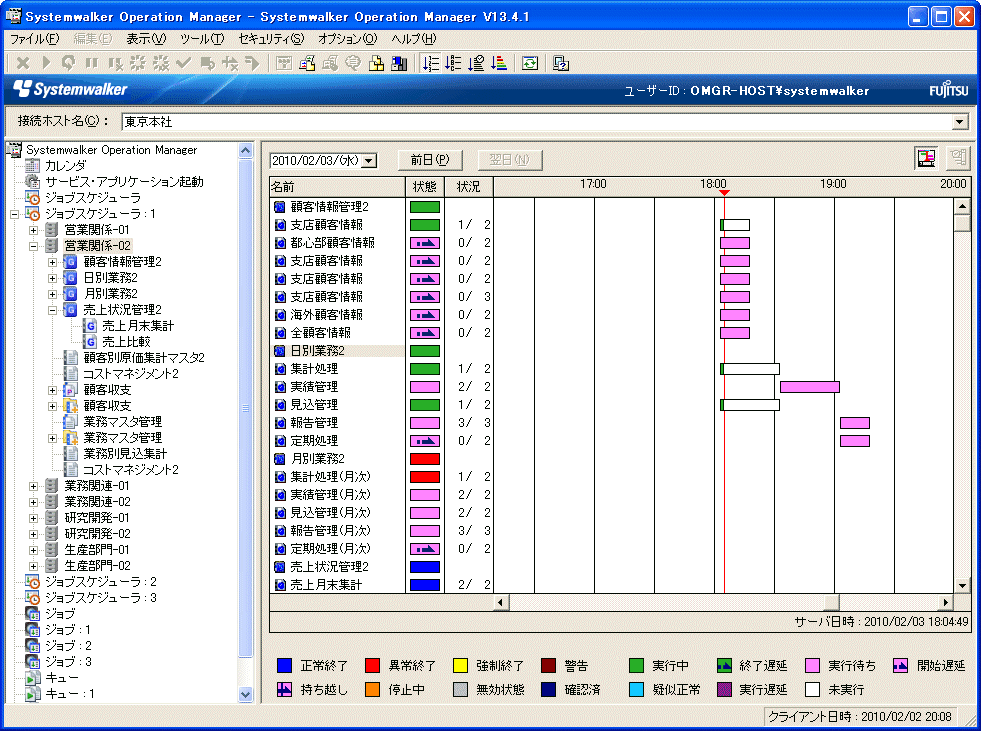Click the カレンダ calendar icon in tree
This screenshot has height=731, width=981.
click(x=33, y=166)
